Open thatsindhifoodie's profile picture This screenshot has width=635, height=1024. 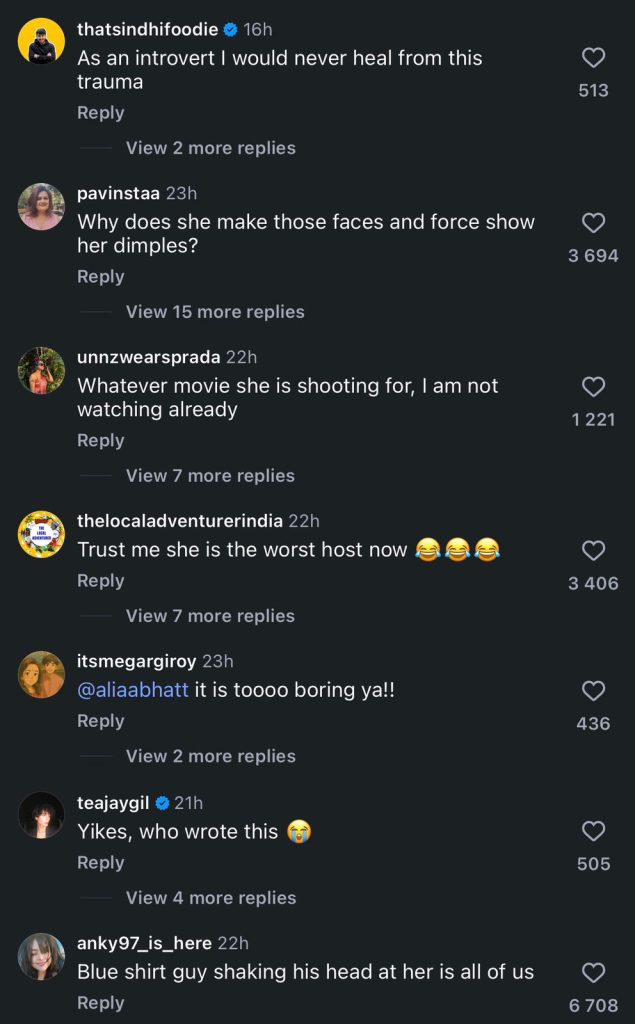(42, 43)
